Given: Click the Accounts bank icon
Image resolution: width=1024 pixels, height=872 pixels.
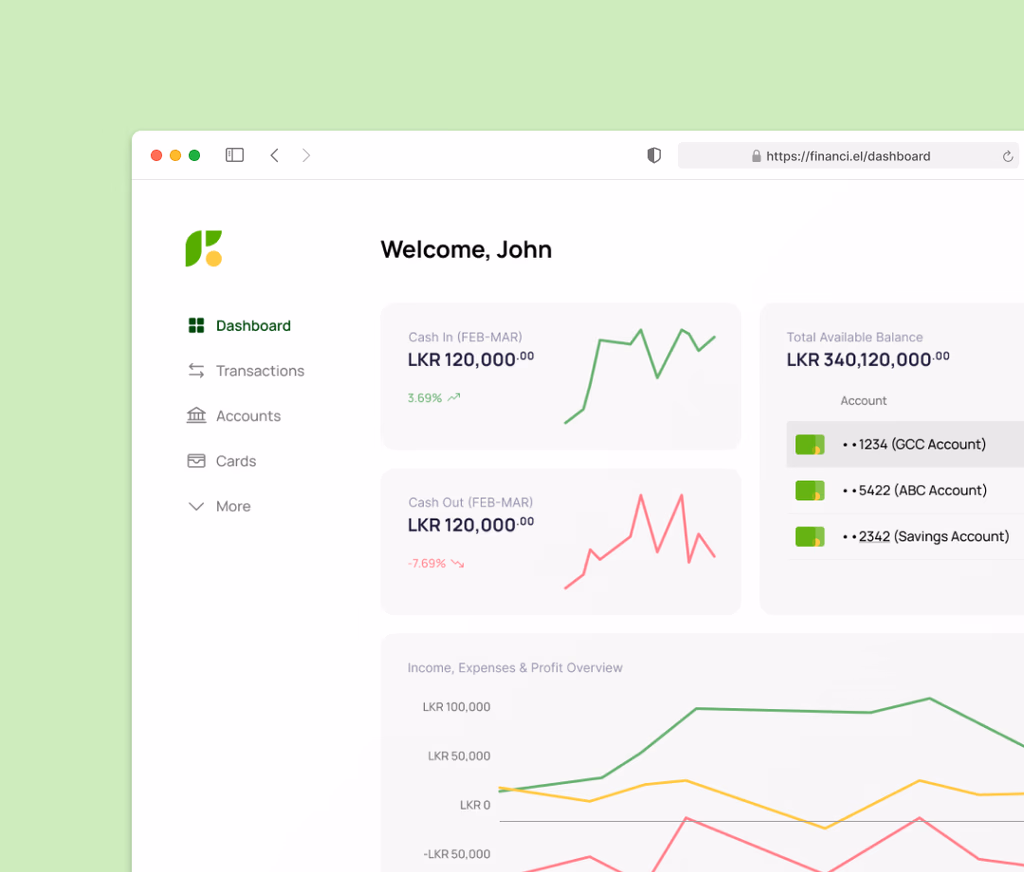Looking at the screenshot, I should point(196,415).
